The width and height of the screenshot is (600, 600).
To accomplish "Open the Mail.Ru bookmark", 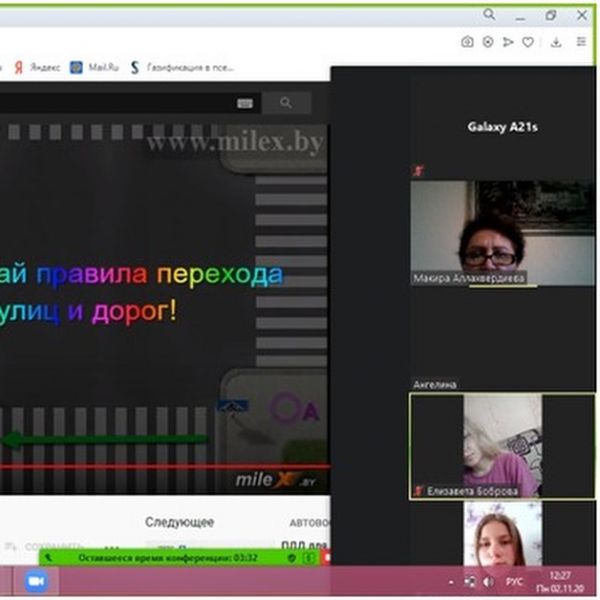I will click(x=95, y=67).
